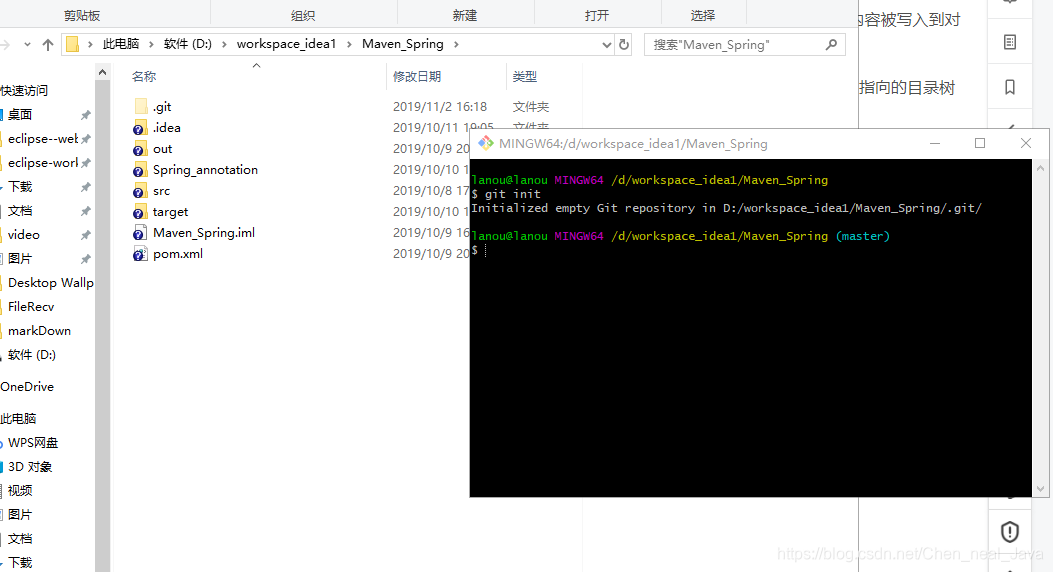Click terminal scrollbar down arrow

point(1040,489)
